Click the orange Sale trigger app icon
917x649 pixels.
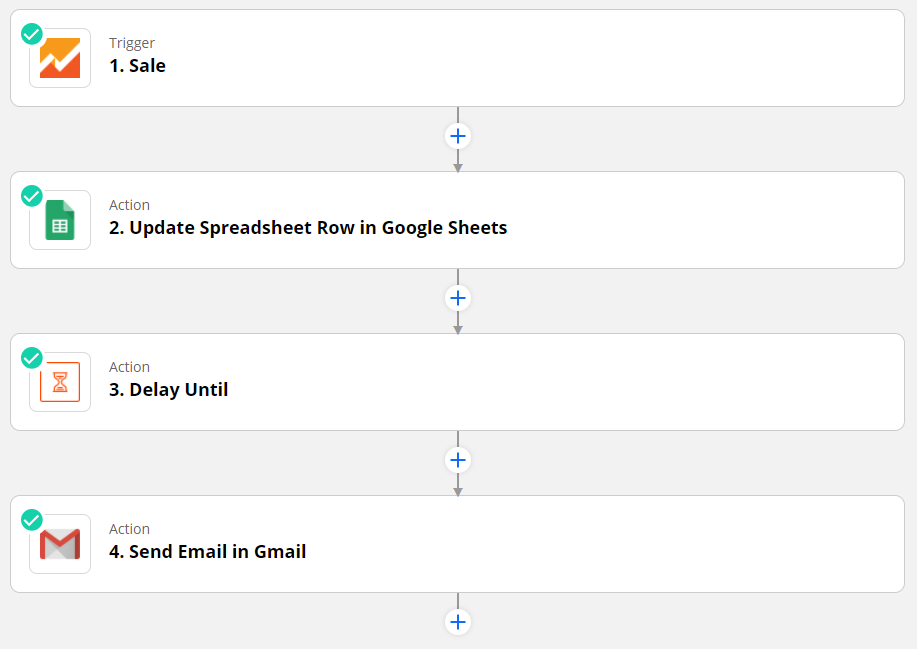(x=60, y=58)
